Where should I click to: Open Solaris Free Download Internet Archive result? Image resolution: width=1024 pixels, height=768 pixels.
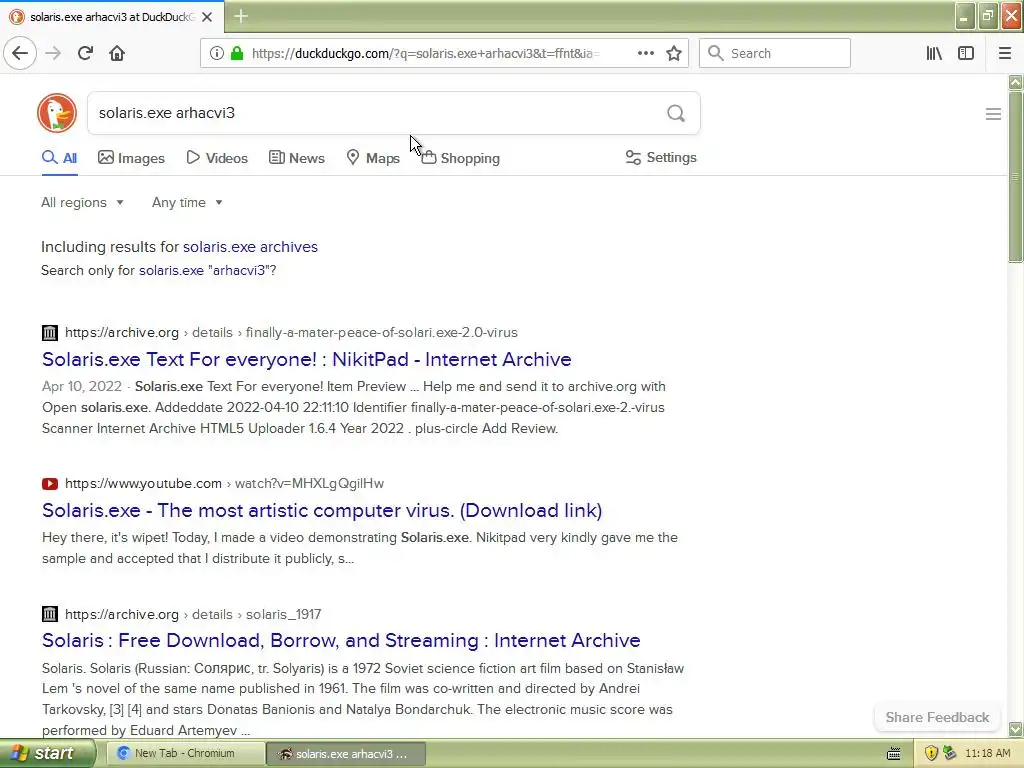(341, 640)
